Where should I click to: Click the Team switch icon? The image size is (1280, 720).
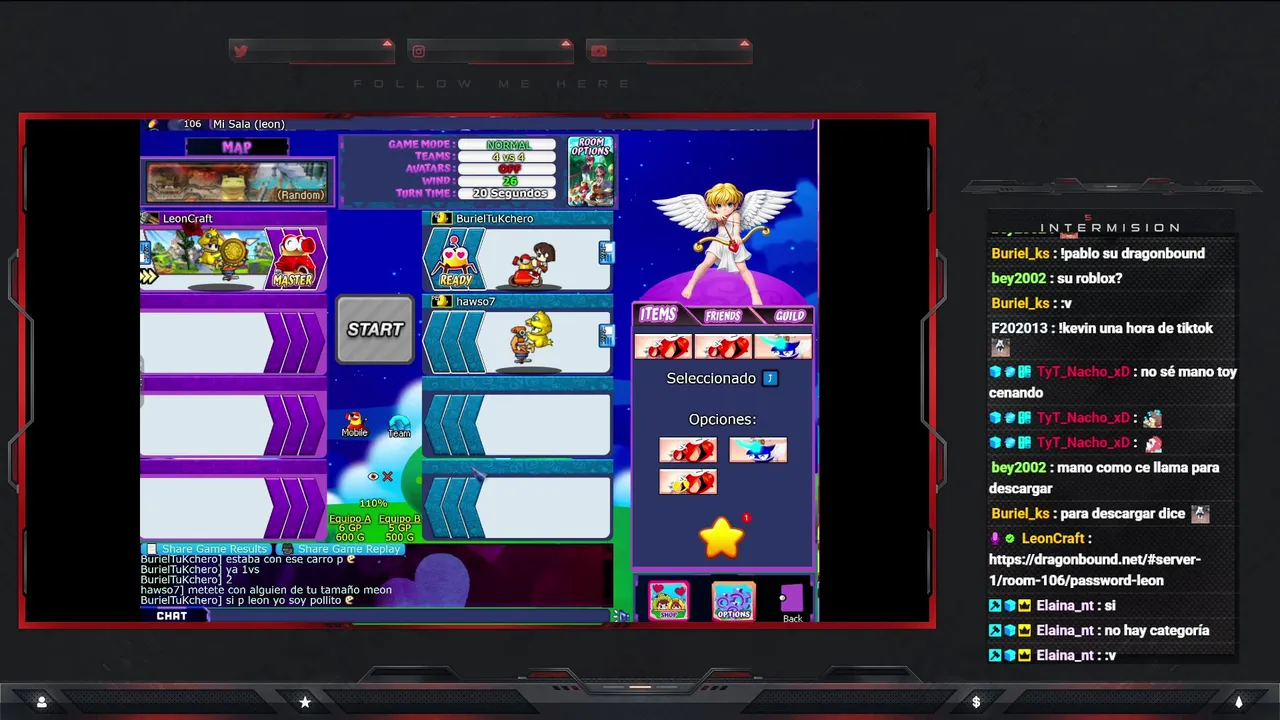pos(399,426)
